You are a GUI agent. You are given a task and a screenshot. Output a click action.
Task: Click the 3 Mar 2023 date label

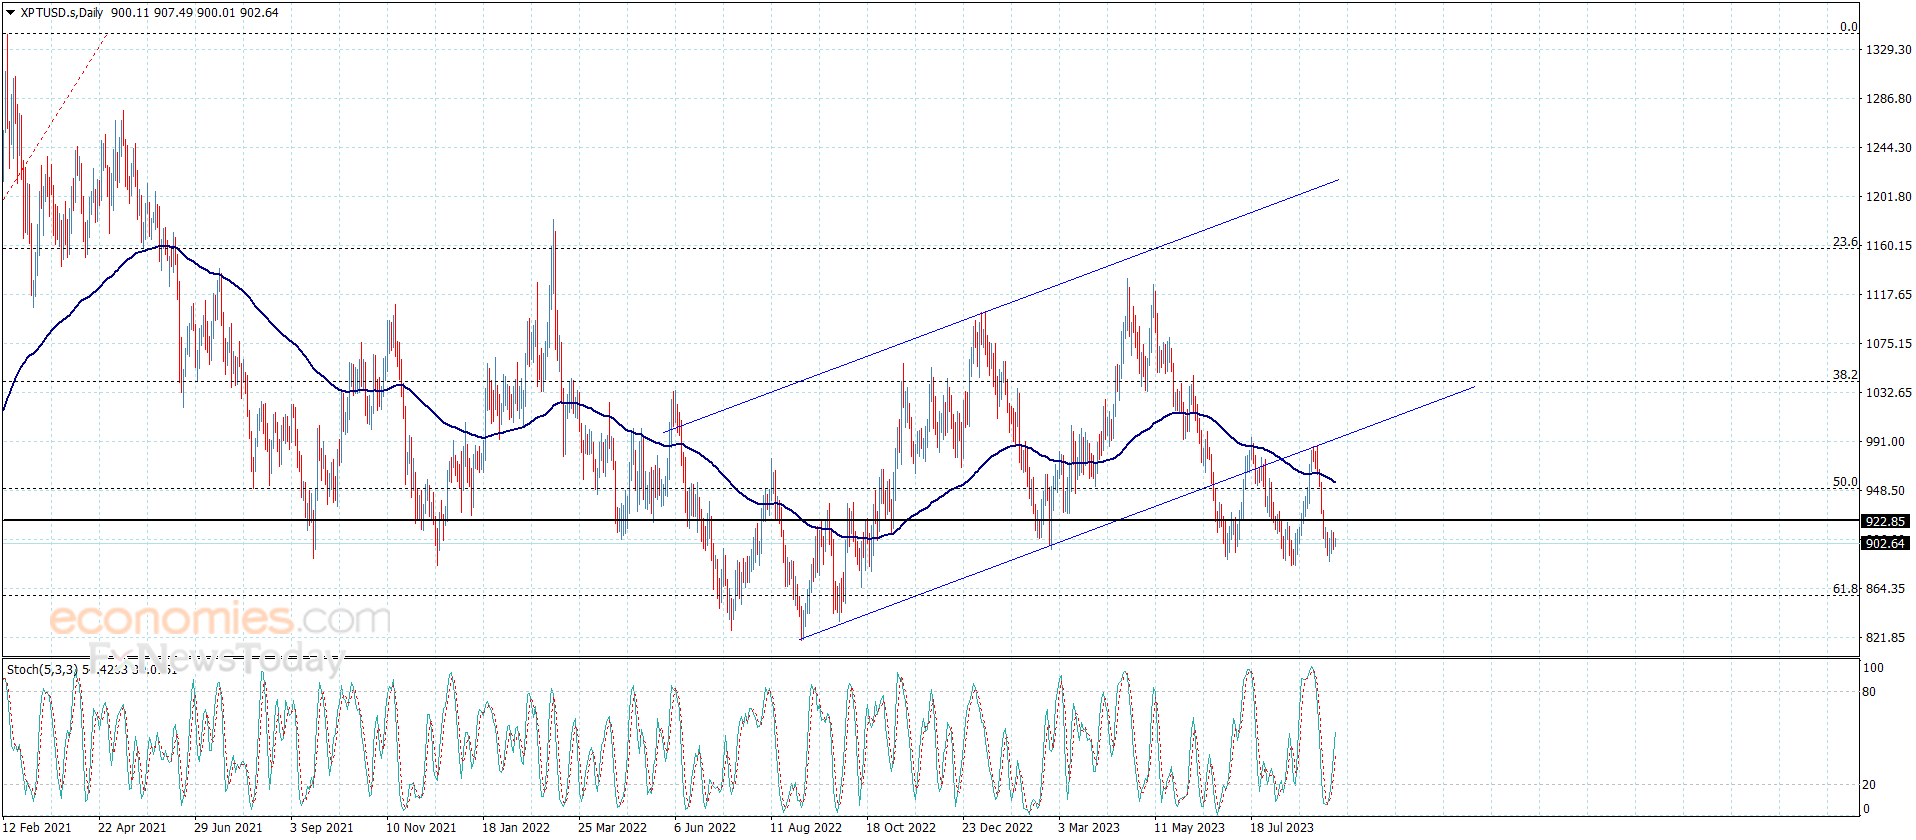pos(1089,827)
